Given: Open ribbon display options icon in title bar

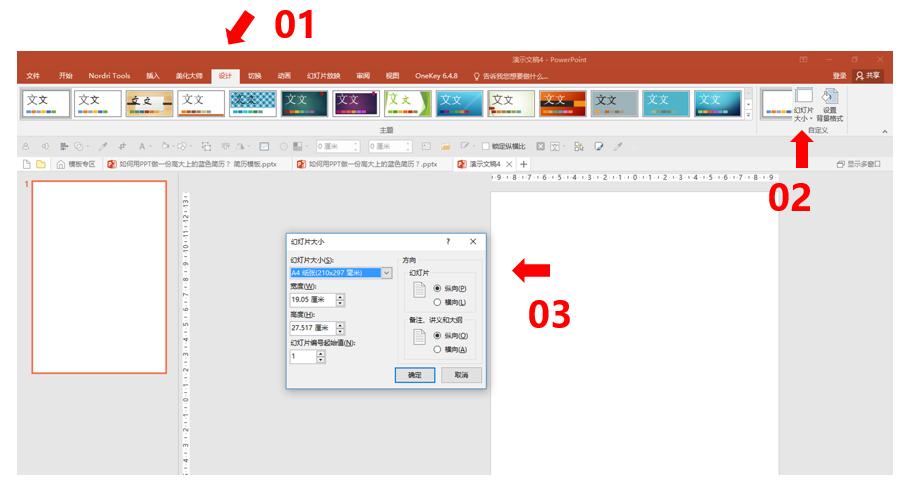Looking at the screenshot, I should click(803, 60).
